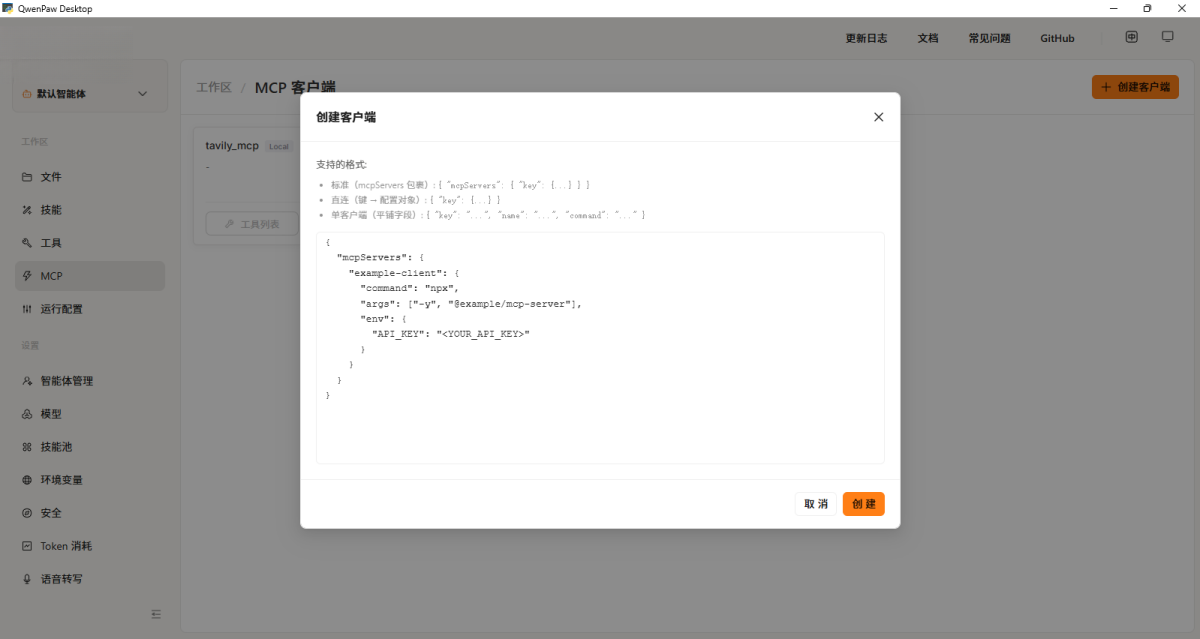This screenshot has width=1200, height=639.
Task: Click the 取消 button
Action: 816,504
